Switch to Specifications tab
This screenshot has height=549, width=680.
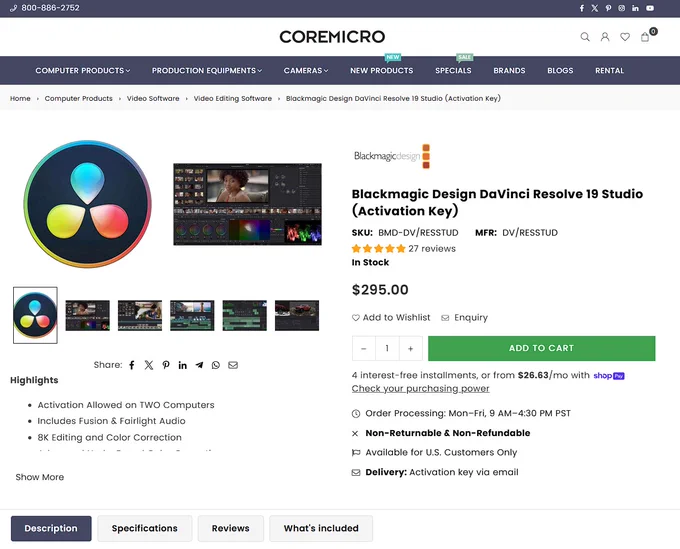(145, 529)
